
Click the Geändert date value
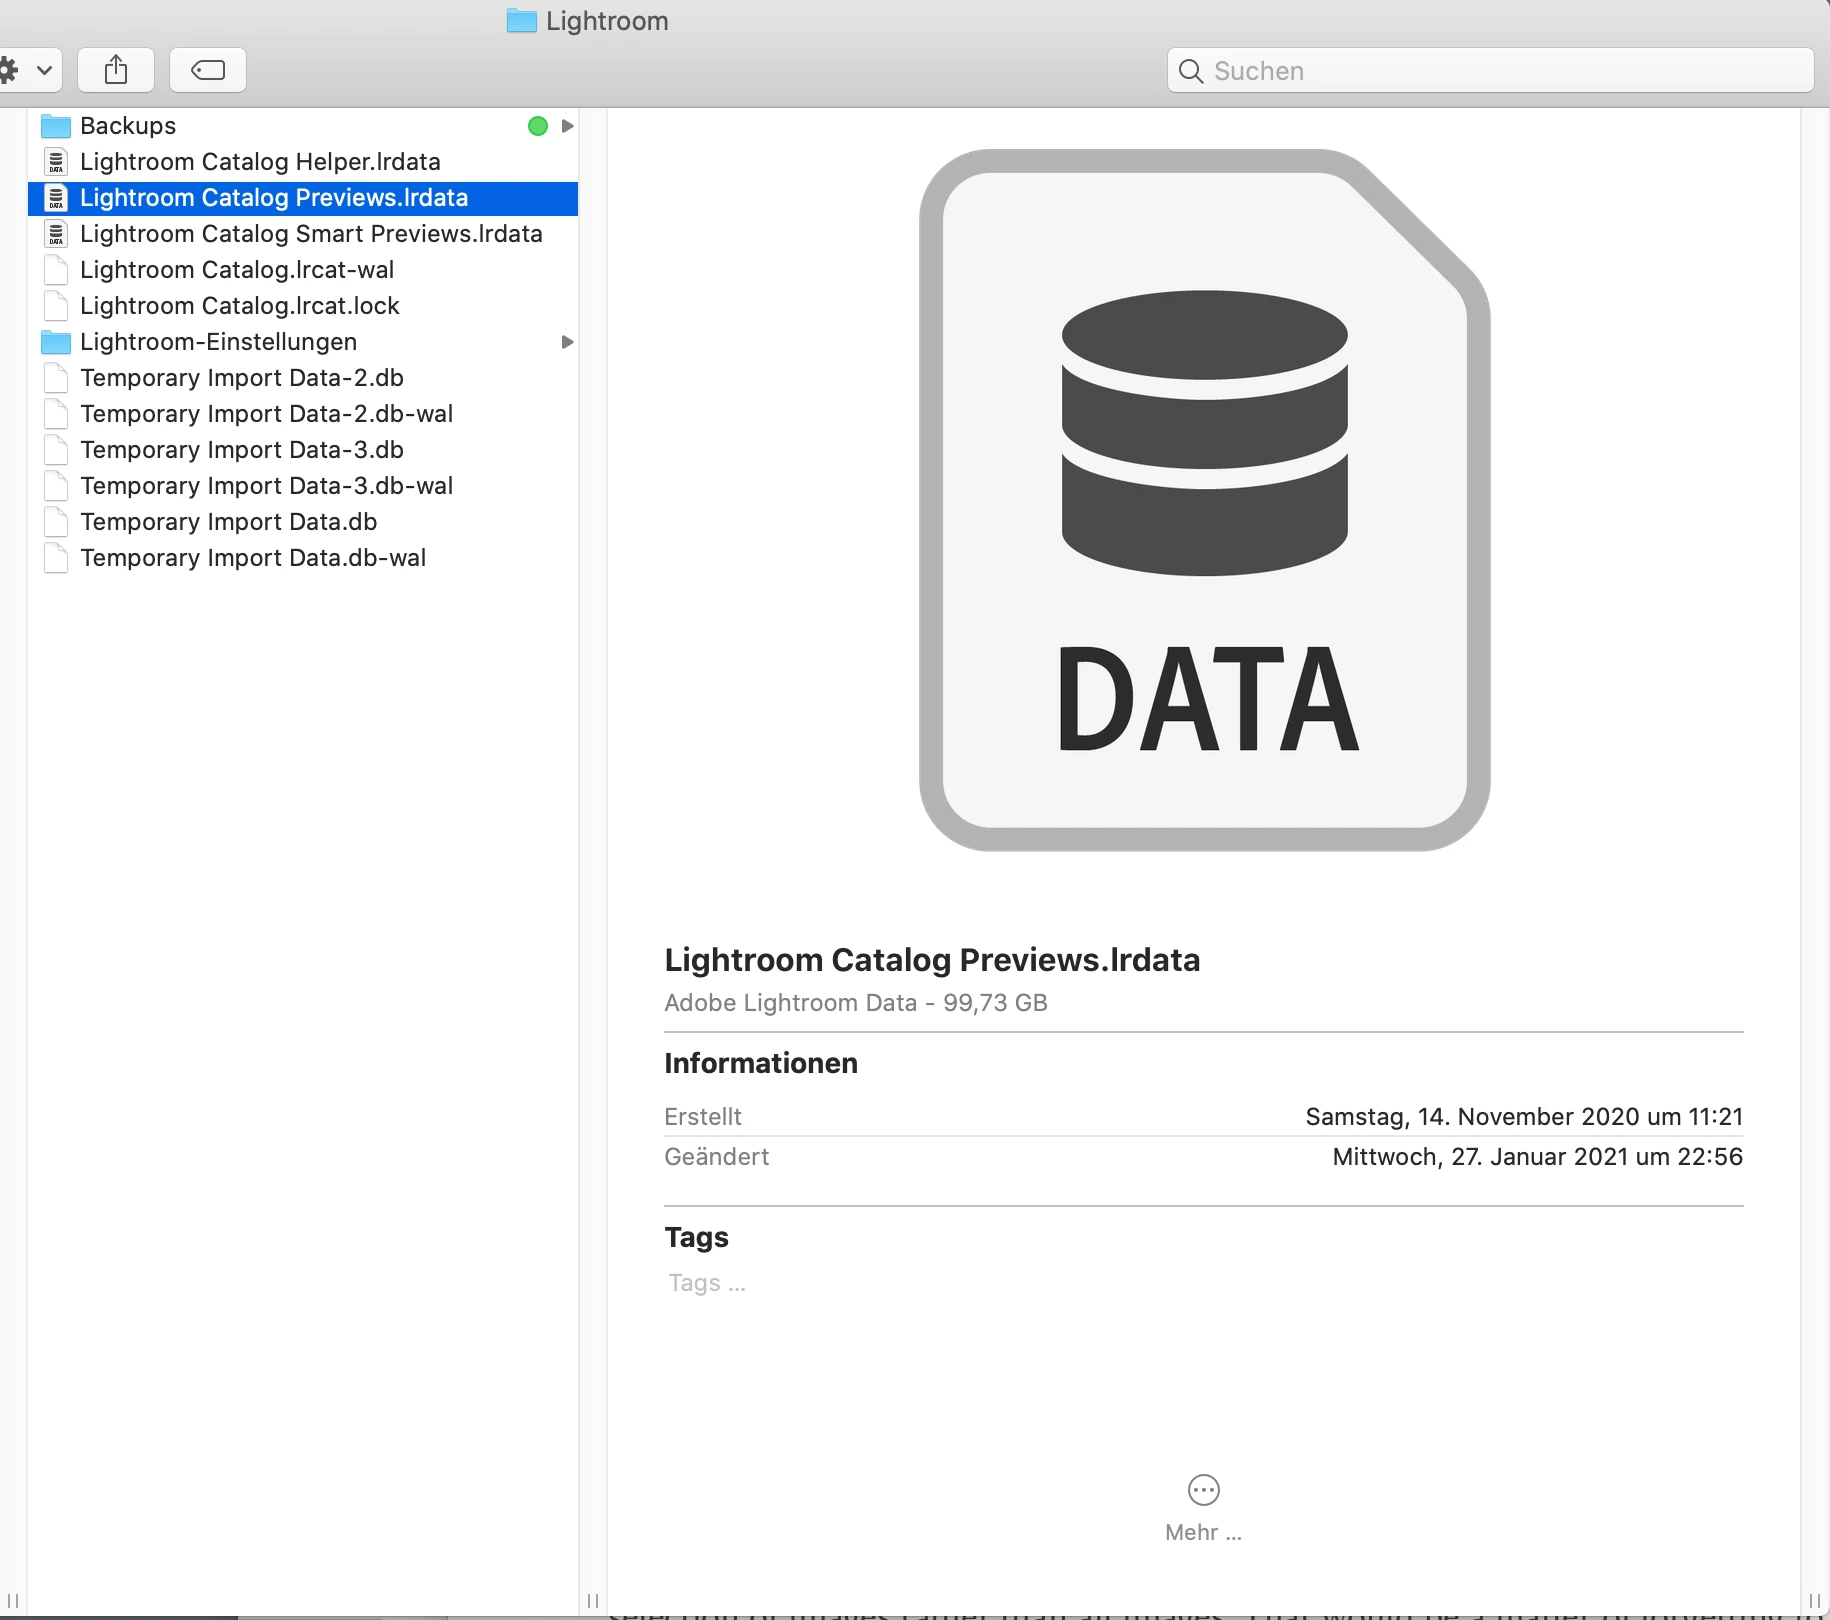[1538, 1157]
